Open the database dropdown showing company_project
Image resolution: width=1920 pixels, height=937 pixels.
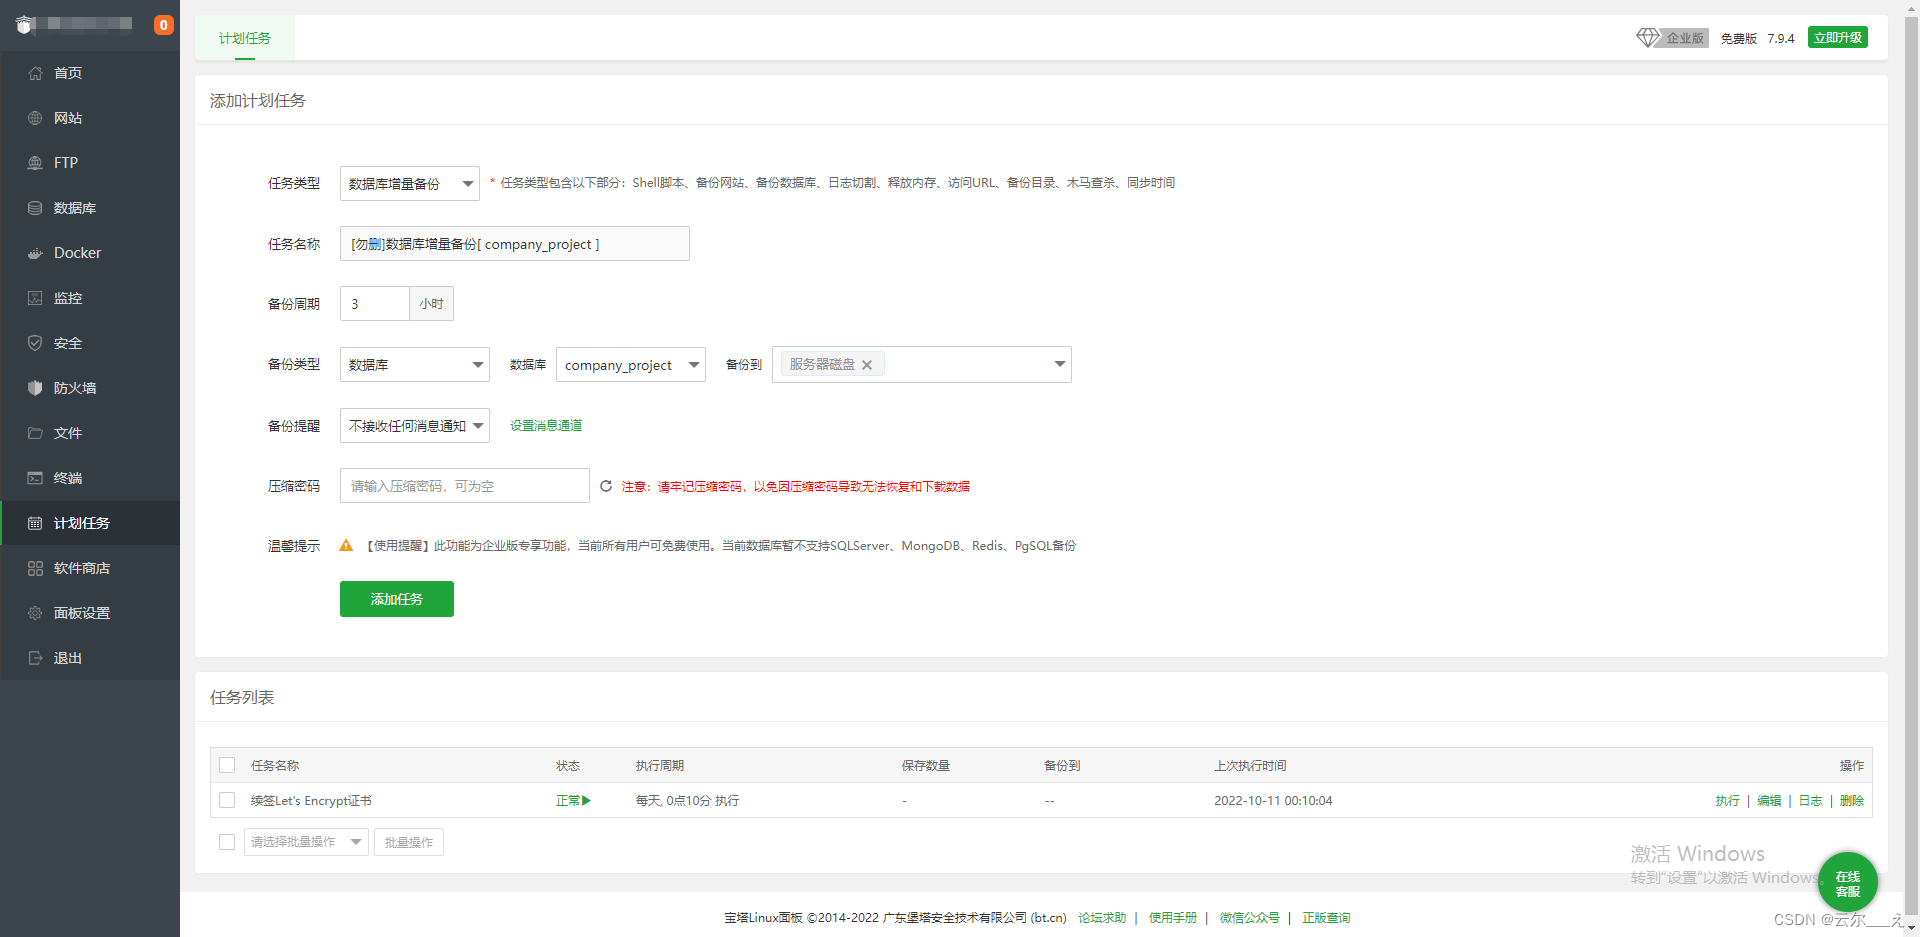point(631,365)
